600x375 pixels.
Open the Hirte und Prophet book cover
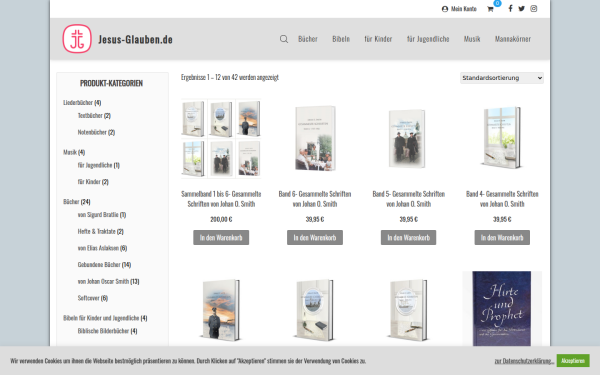click(502, 308)
